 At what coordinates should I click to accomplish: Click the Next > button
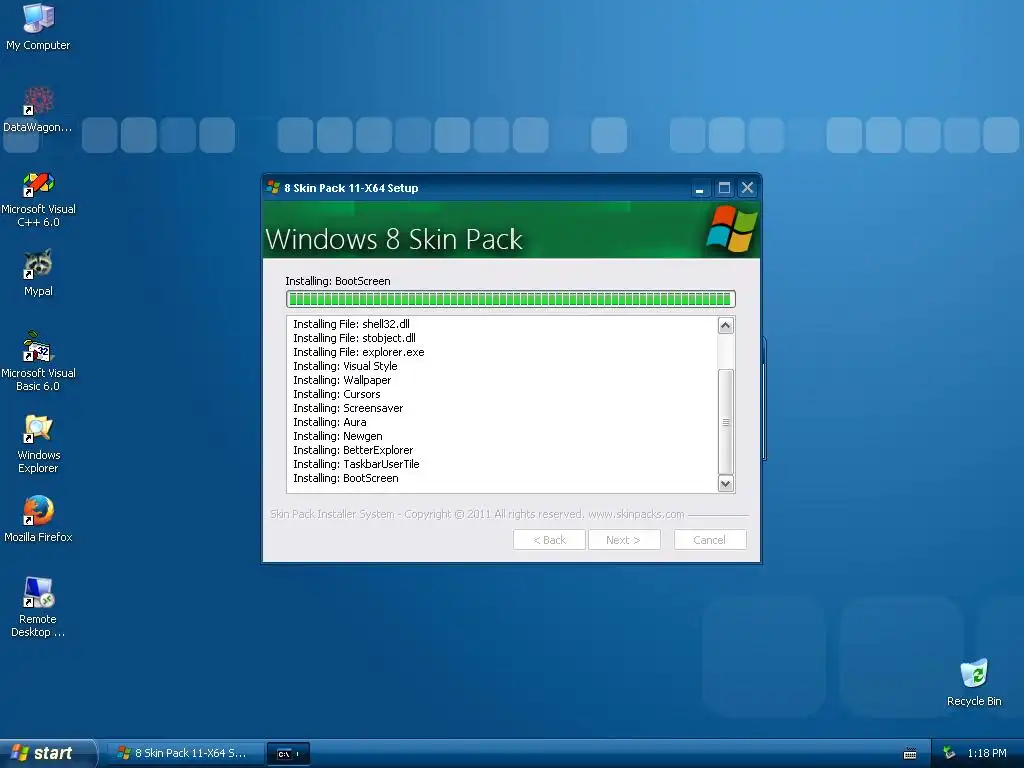(x=624, y=540)
